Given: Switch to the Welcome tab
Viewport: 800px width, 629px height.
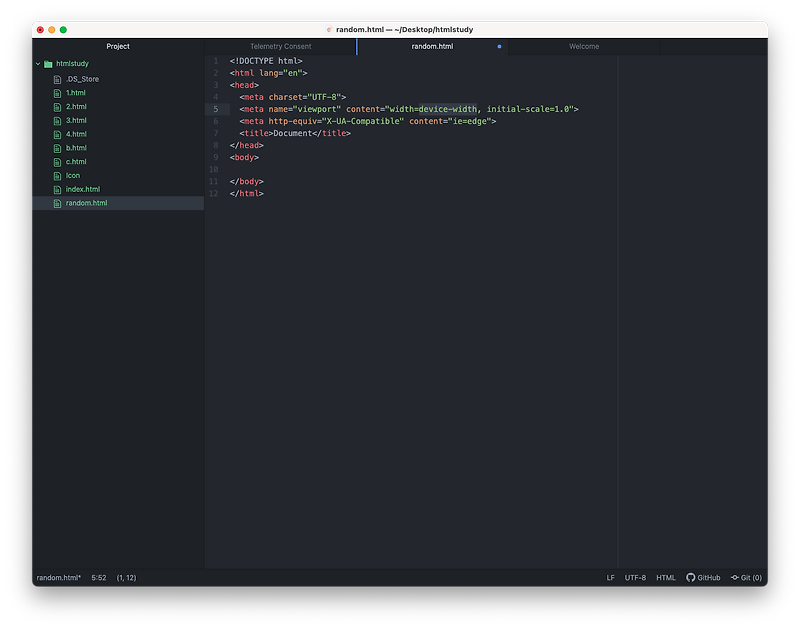Looking at the screenshot, I should tap(584, 46).
